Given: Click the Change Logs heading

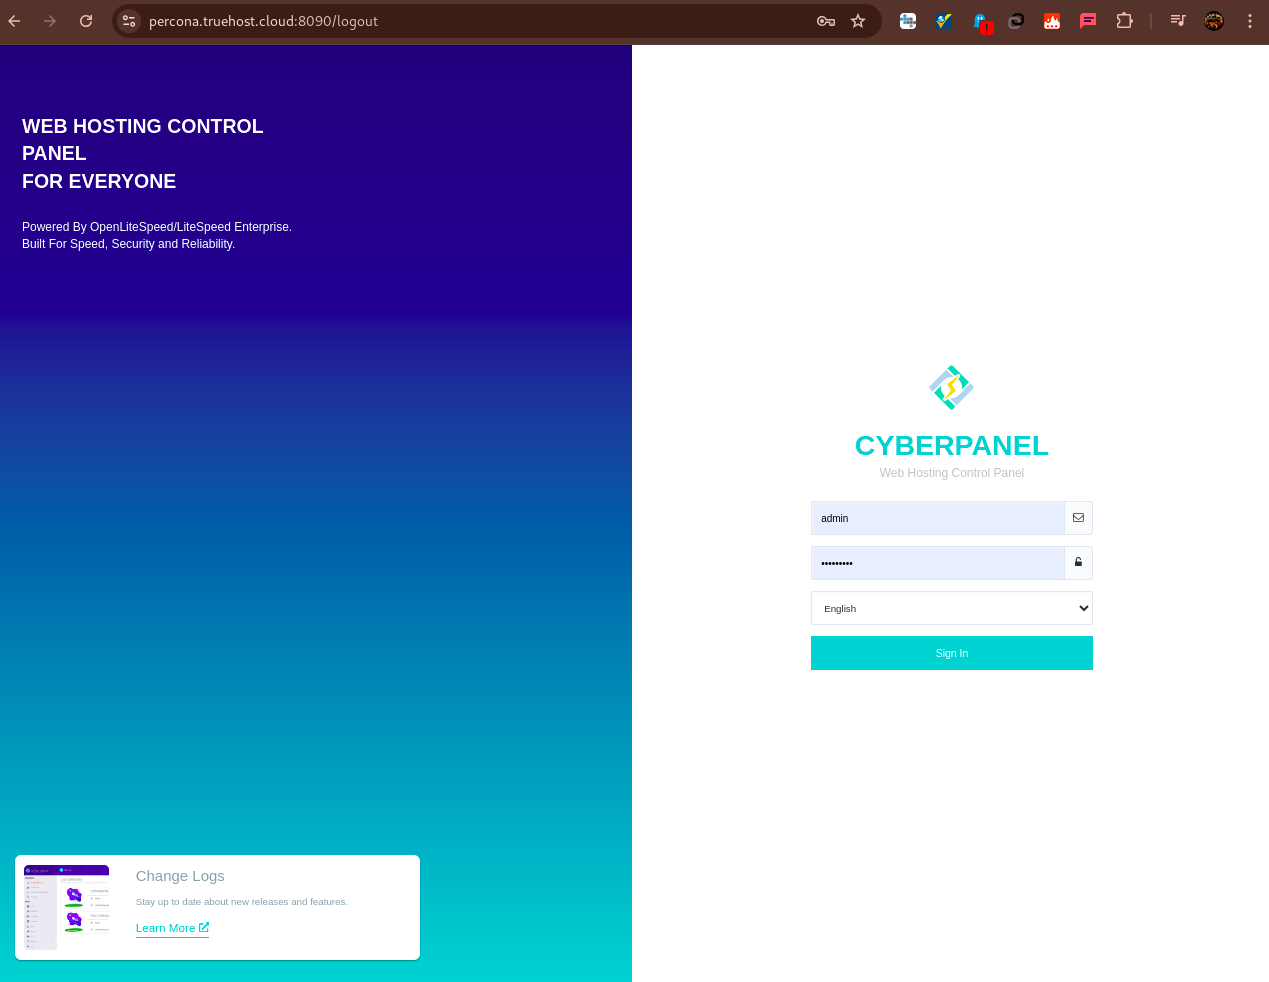Looking at the screenshot, I should (180, 876).
